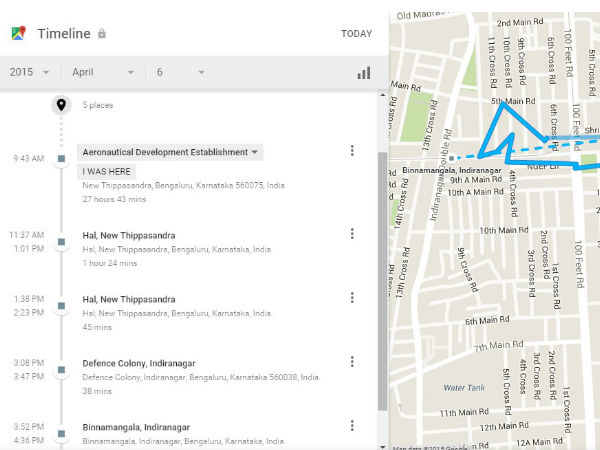
Task: Open three-dot menu for Defence Colony, Indiranagar
Action: tap(352, 362)
